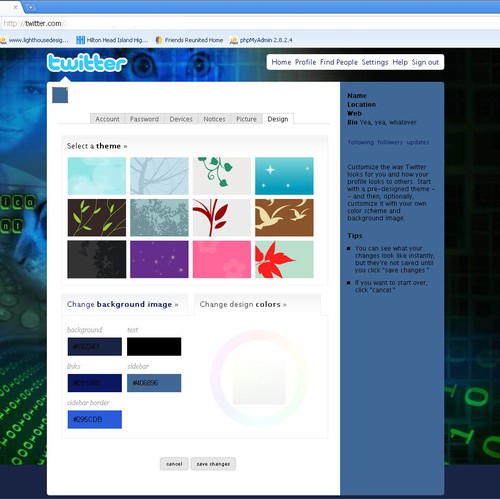
Task: Click the profile avatar square
Action: pos(60,95)
